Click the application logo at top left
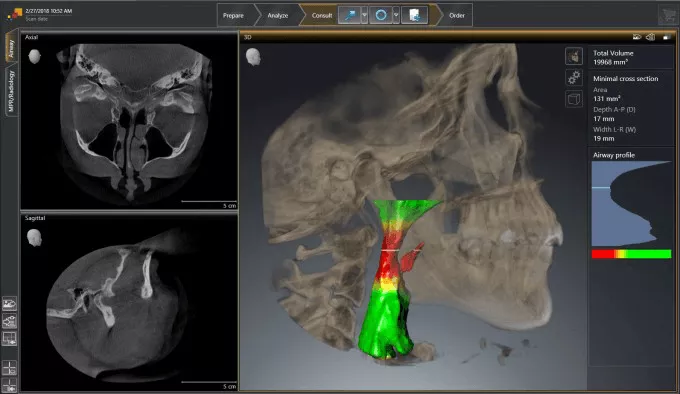The width and height of the screenshot is (680, 394). tap(14, 14)
